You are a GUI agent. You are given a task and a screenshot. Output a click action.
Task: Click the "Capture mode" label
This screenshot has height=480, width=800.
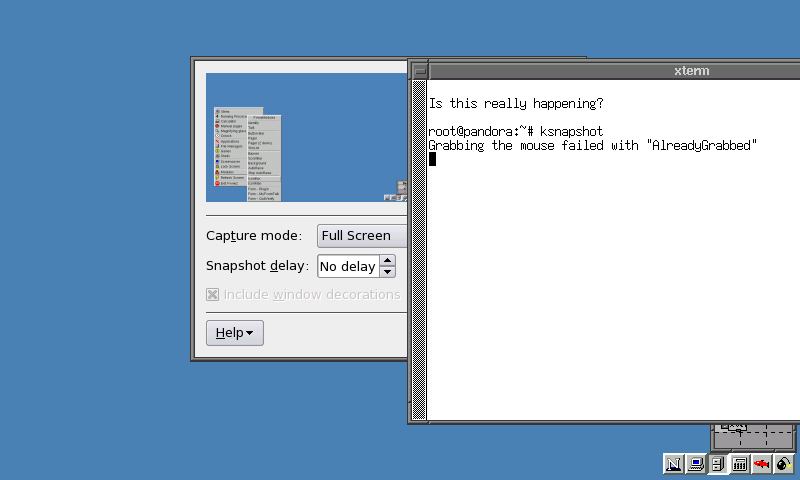point(253,236)
